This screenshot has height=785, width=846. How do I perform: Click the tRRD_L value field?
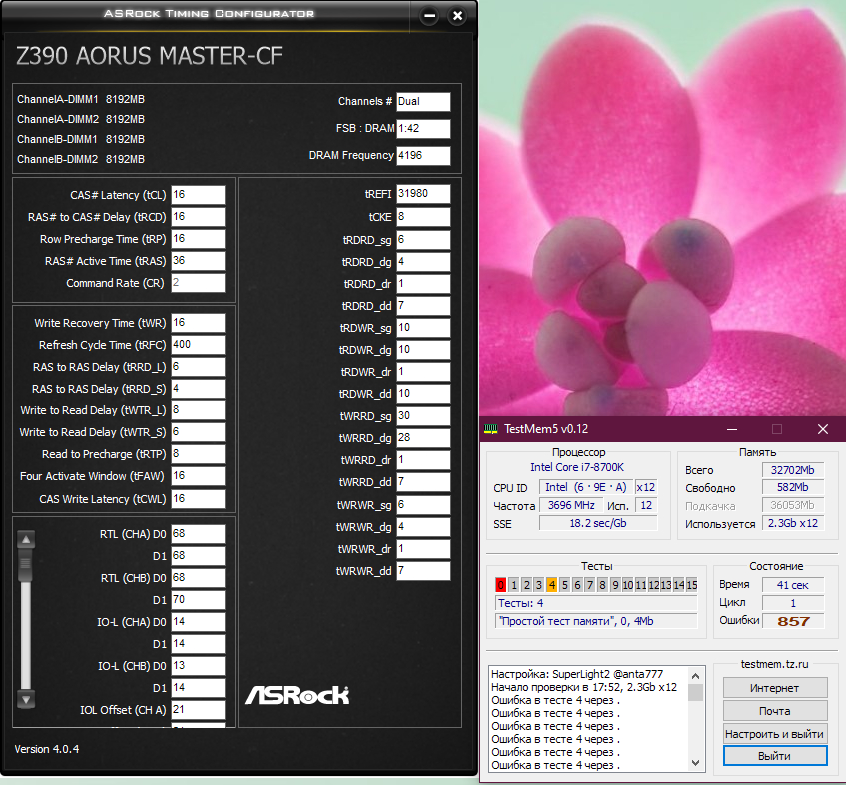(198, 367)
